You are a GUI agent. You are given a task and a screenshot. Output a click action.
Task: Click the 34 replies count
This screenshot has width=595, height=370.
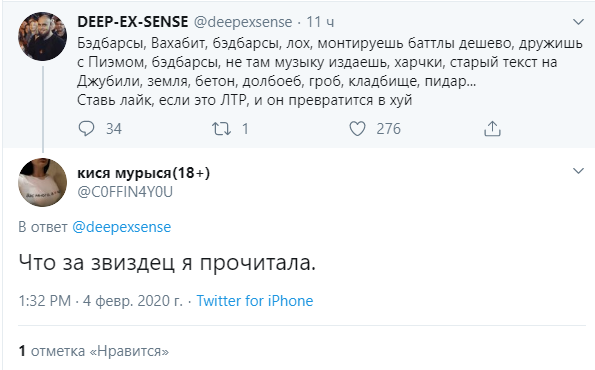pyautogui.click(x=114, y=129)
